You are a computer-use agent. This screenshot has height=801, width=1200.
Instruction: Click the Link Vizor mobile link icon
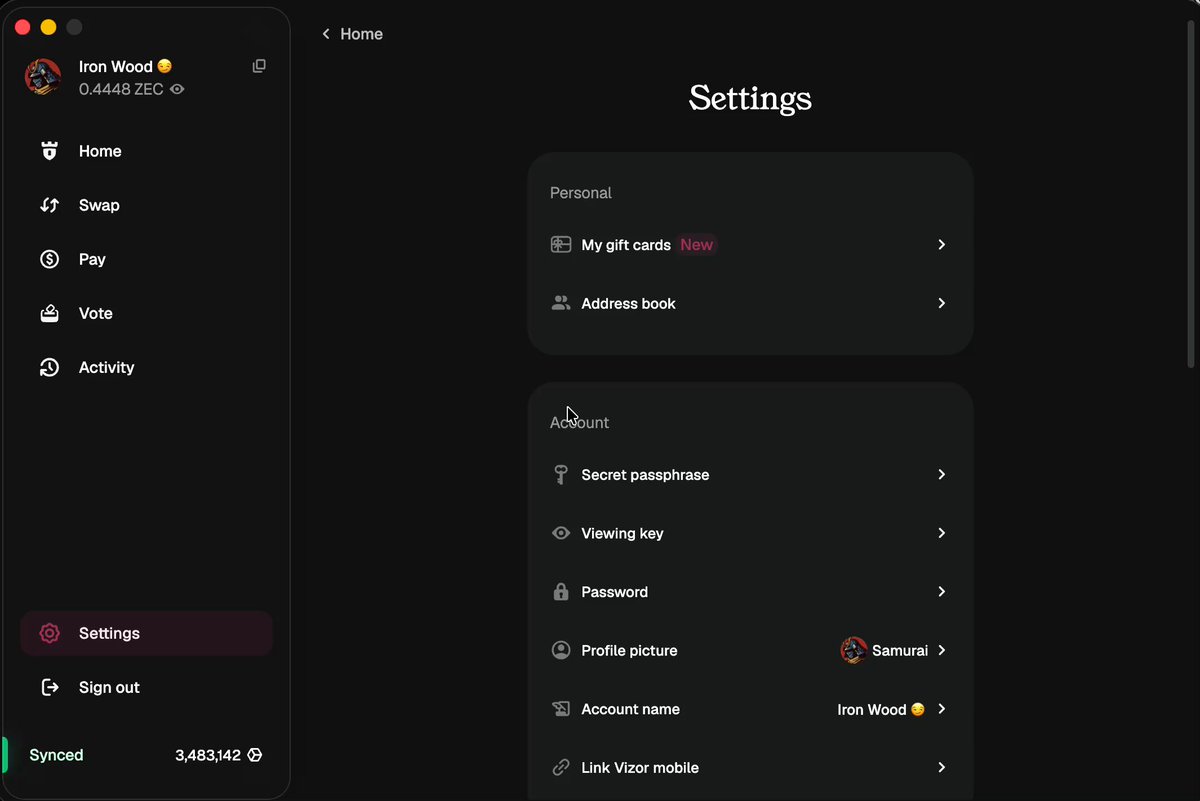(561, 768)
